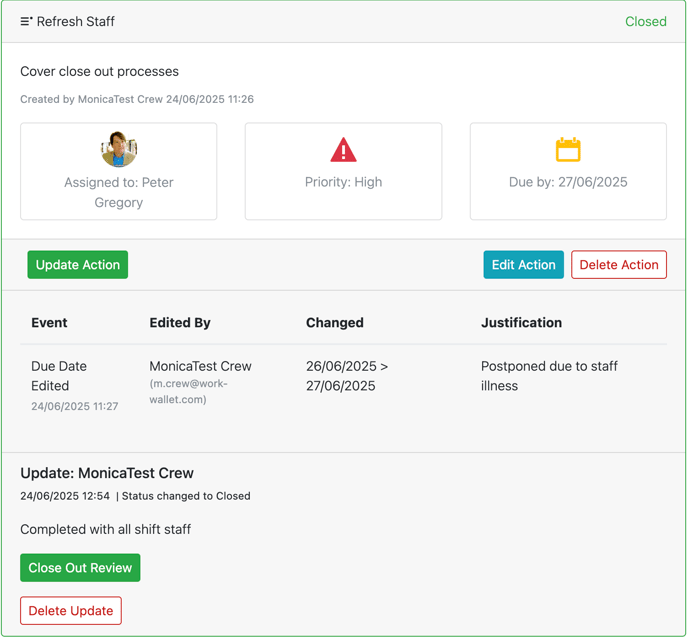Click the list icon beside Refresh Staff
Viewport: 688px width, 639px height.
(26, 21)
